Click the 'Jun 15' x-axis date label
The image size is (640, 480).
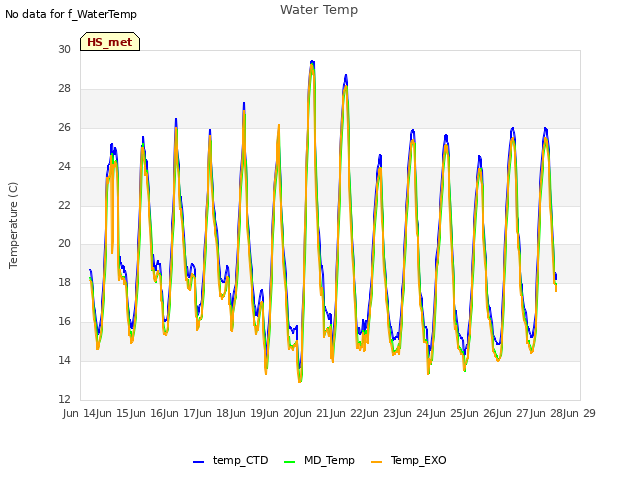[111, 413]
